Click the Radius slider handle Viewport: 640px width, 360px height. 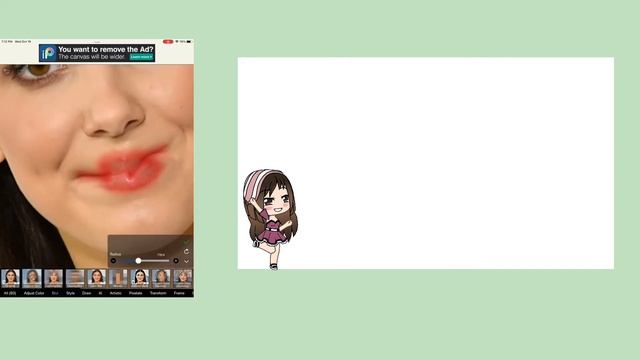(138, 260)
